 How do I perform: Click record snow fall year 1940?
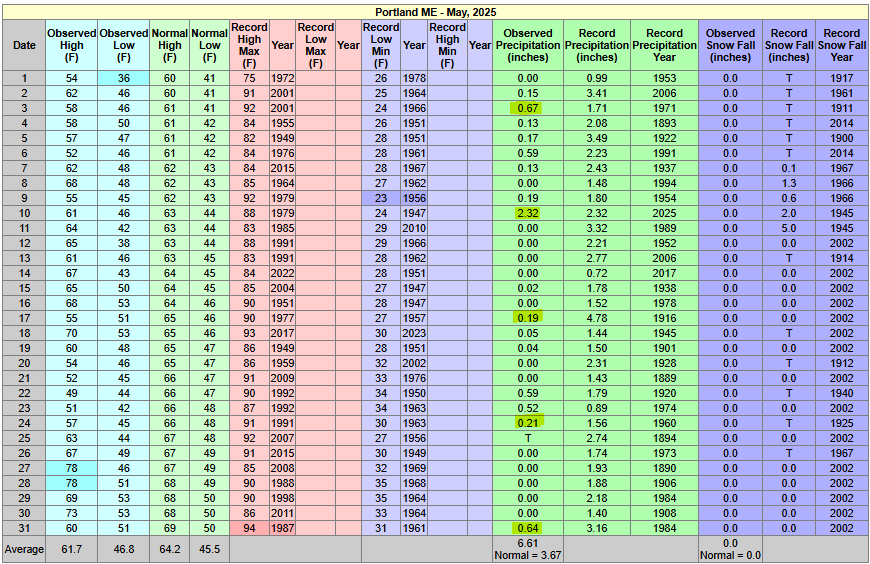pyautogui.click(x=841, y=393)
